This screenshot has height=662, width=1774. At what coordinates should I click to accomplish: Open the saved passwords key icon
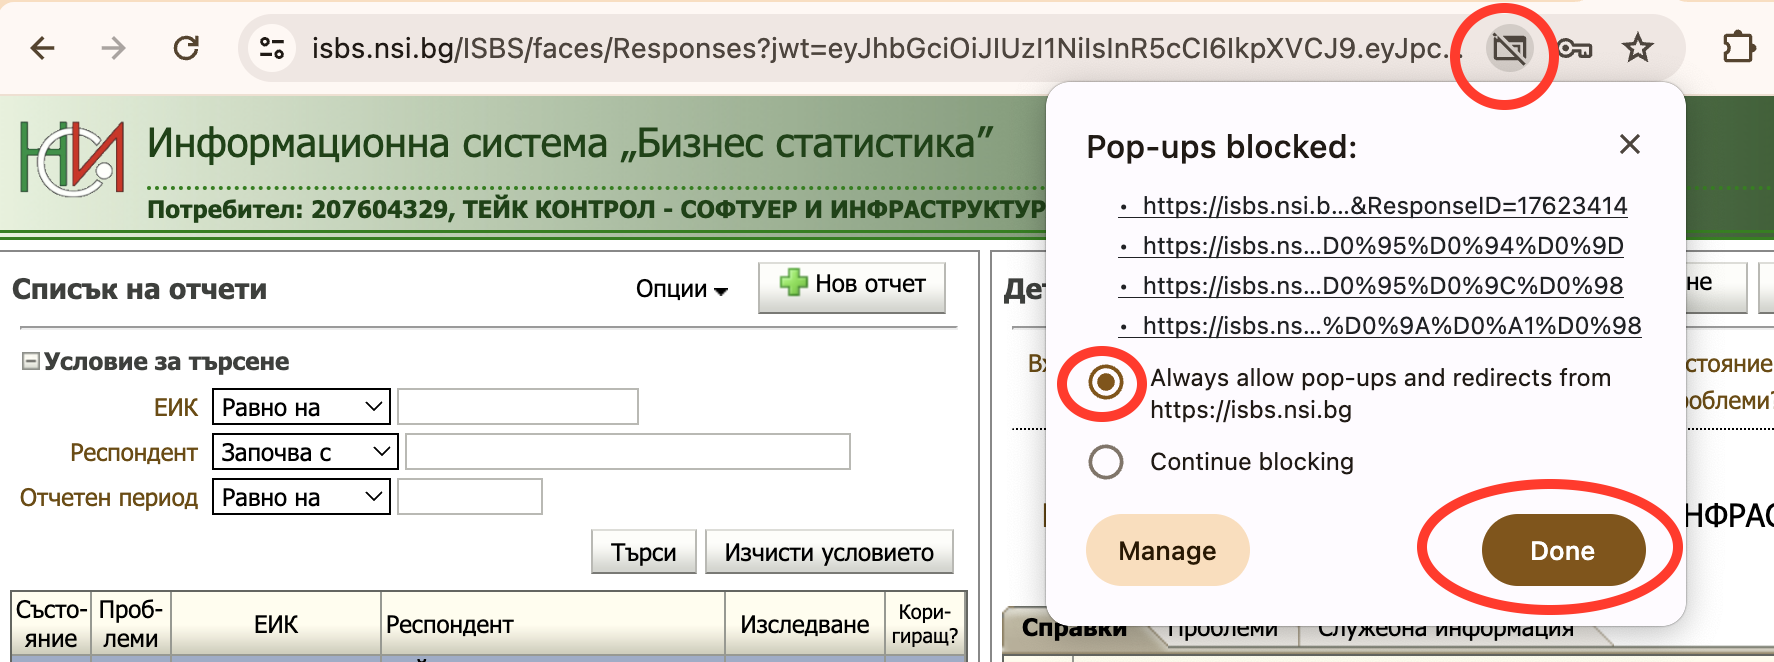[x=1574, y=48]
